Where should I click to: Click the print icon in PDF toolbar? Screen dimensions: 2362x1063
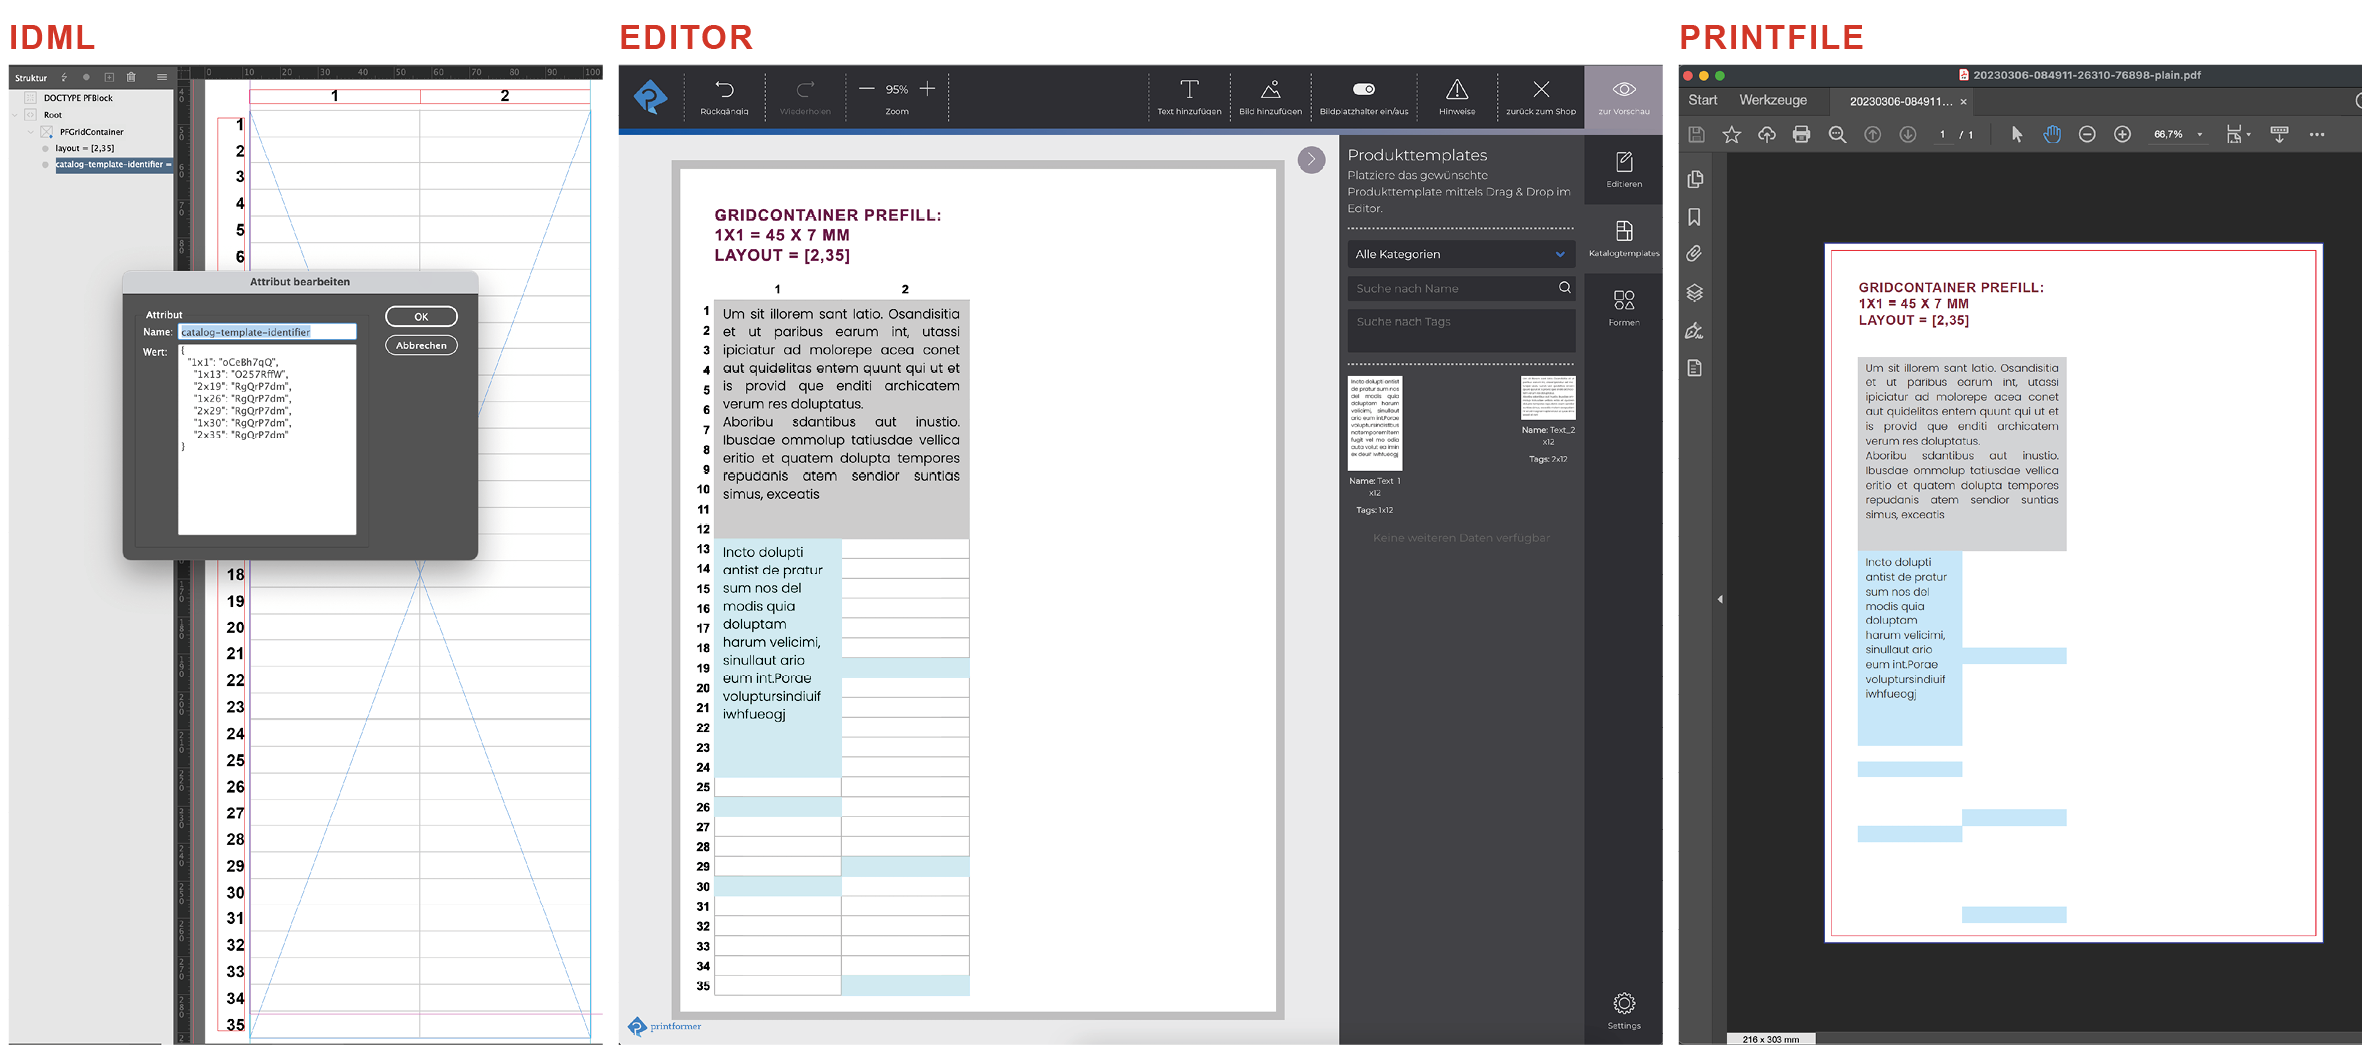point(1801,135)
